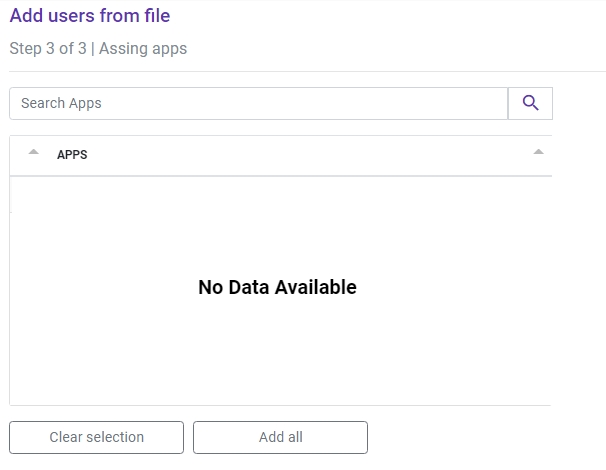Run app search with the purple magnifier button
The height and width of the screenshot is (470, 606).
530,103
